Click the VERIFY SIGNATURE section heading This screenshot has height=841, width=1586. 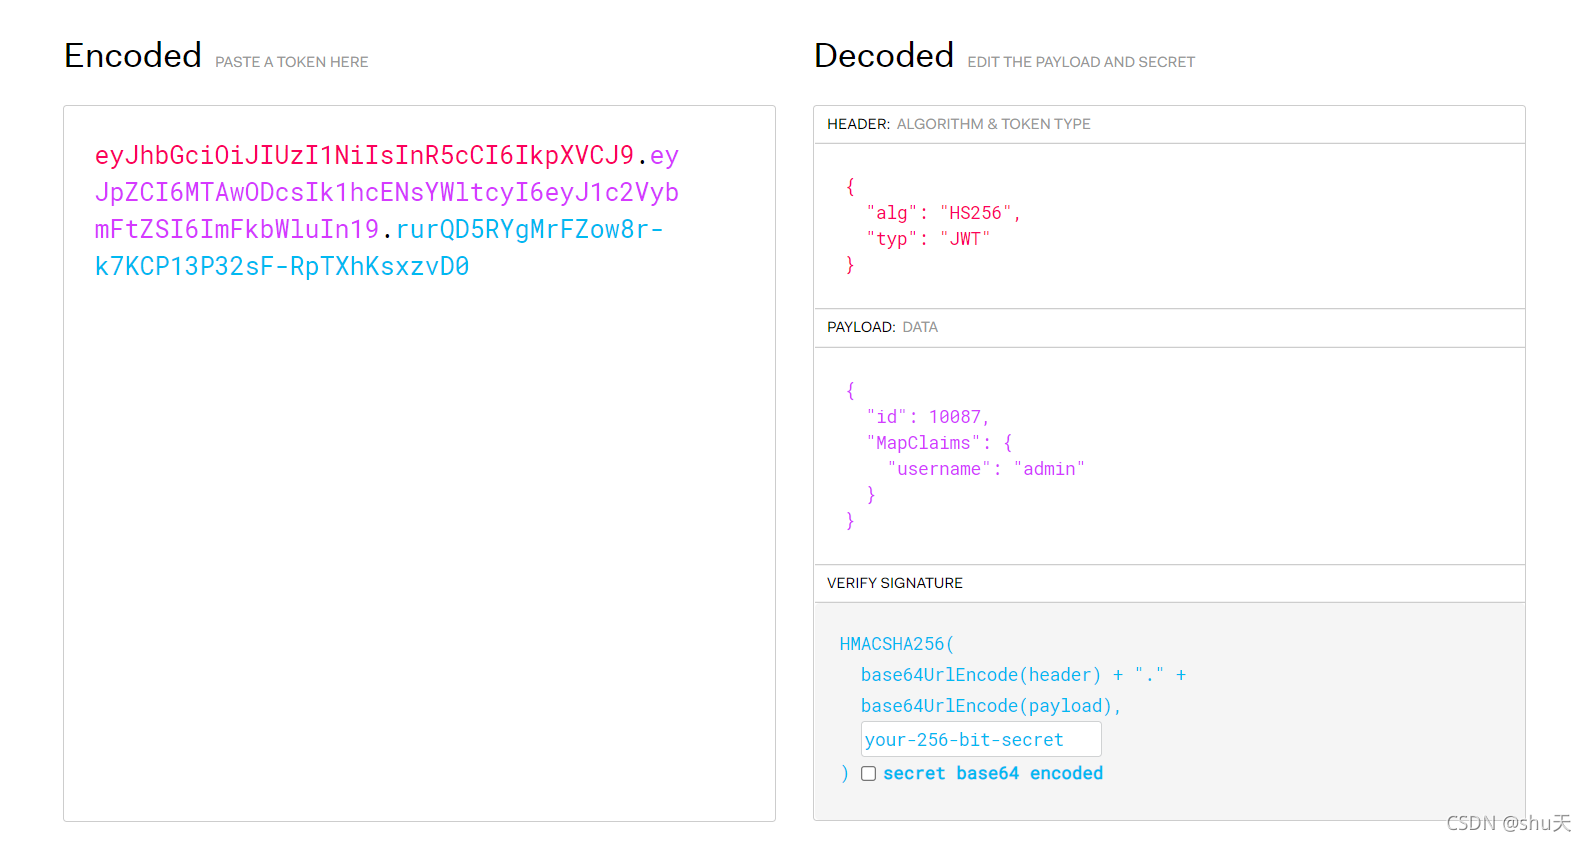895,583
